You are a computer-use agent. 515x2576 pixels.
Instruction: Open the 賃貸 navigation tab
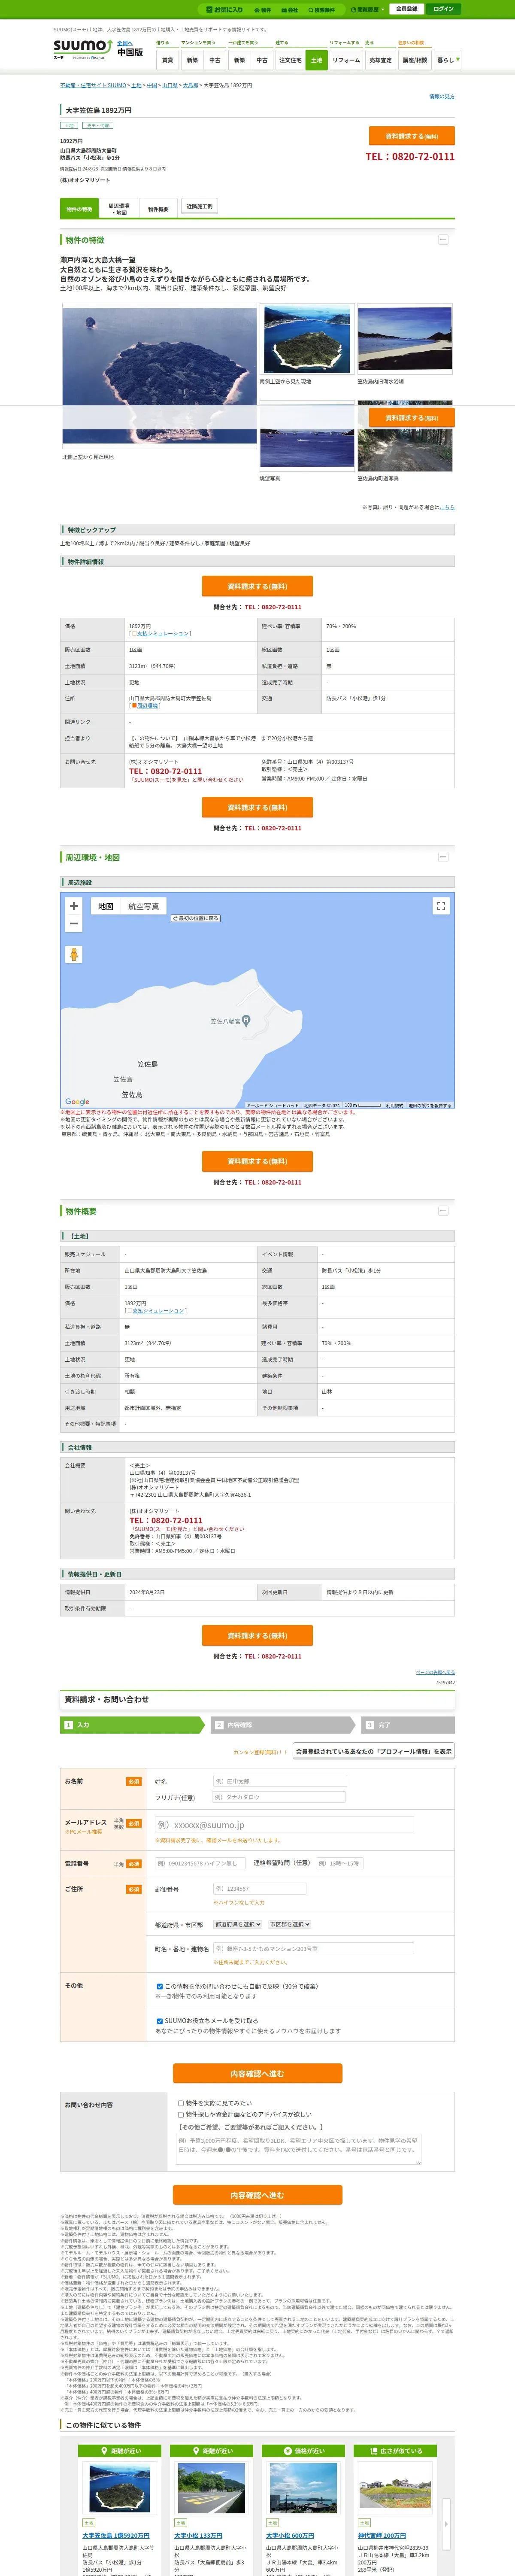(x=167, y=60)
